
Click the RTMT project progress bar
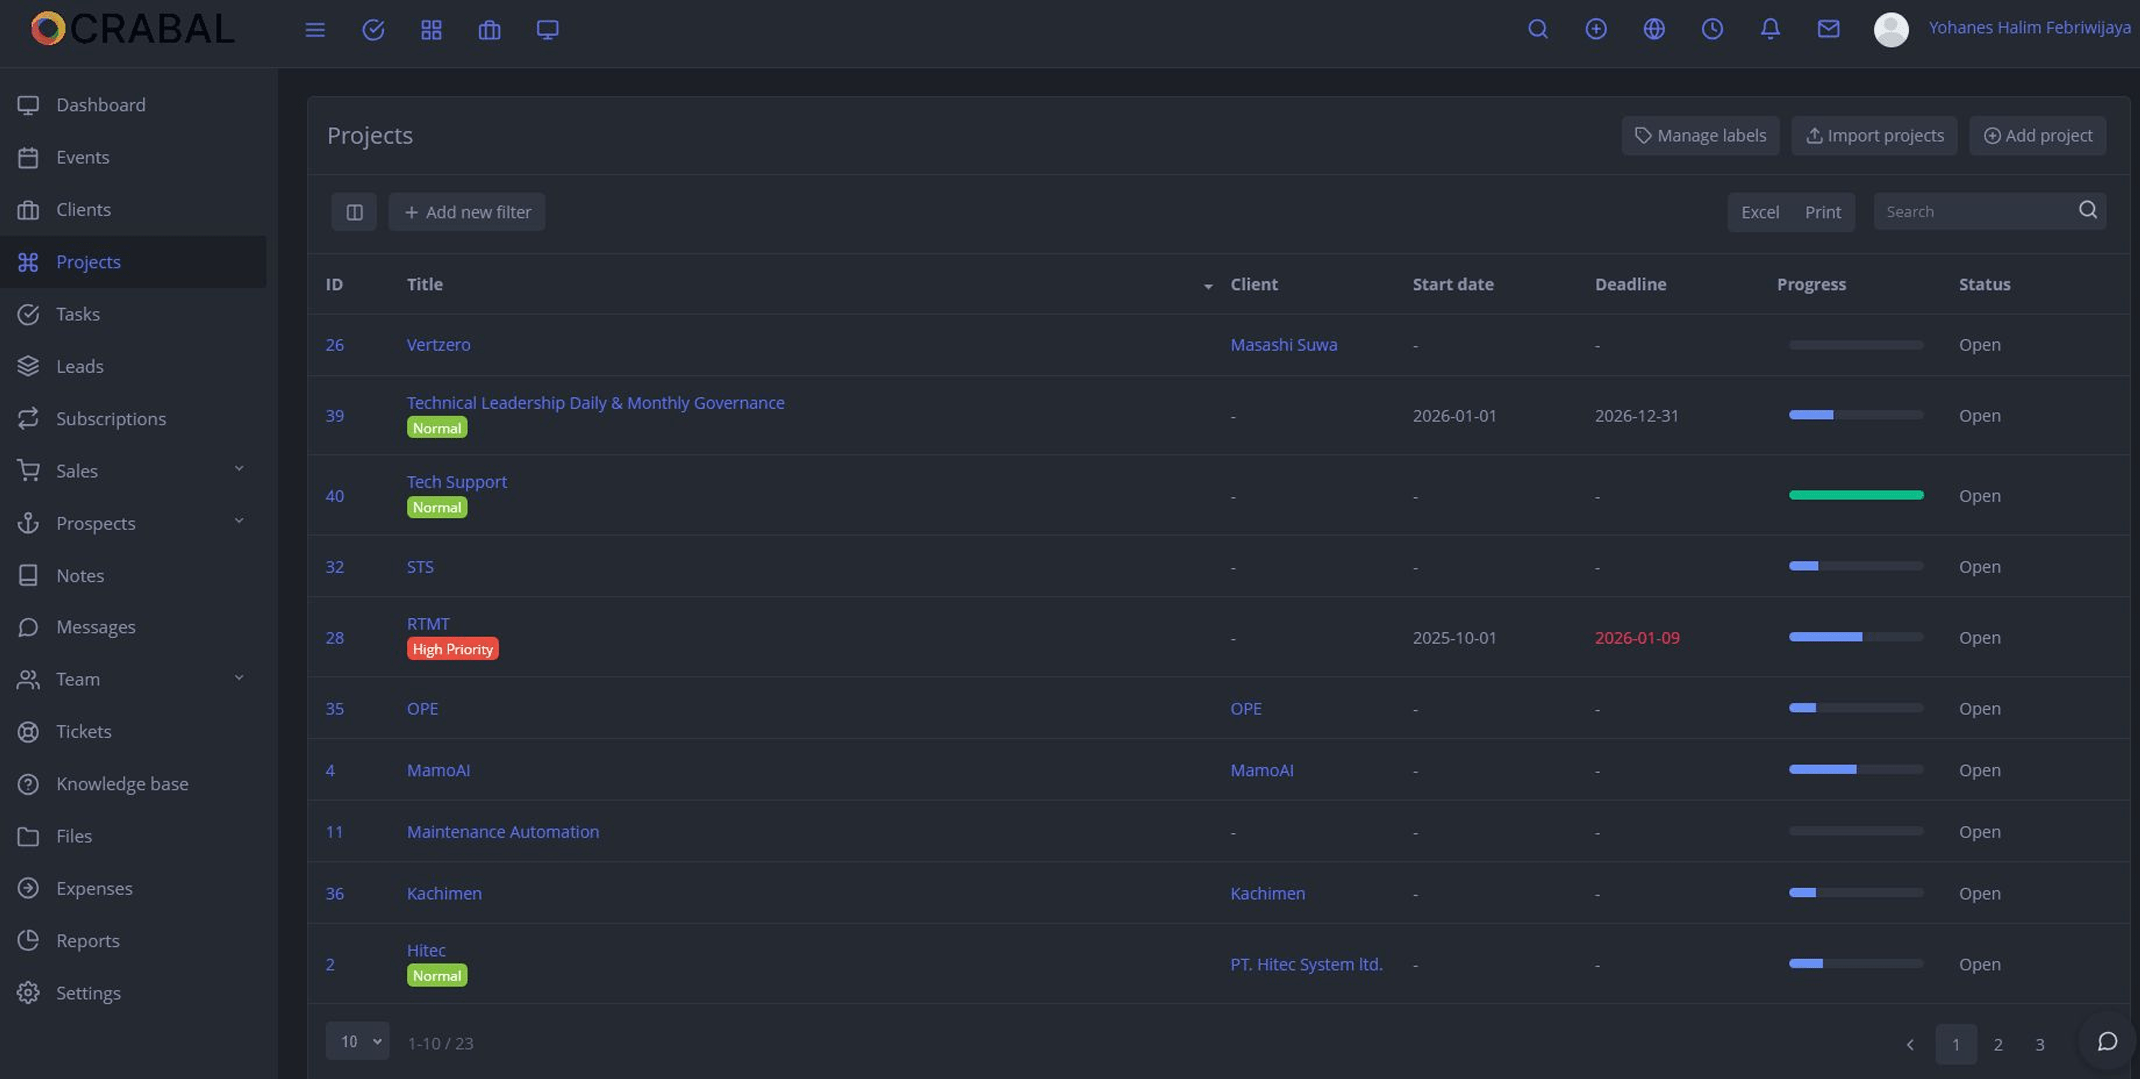click(x=1855, y=637)
